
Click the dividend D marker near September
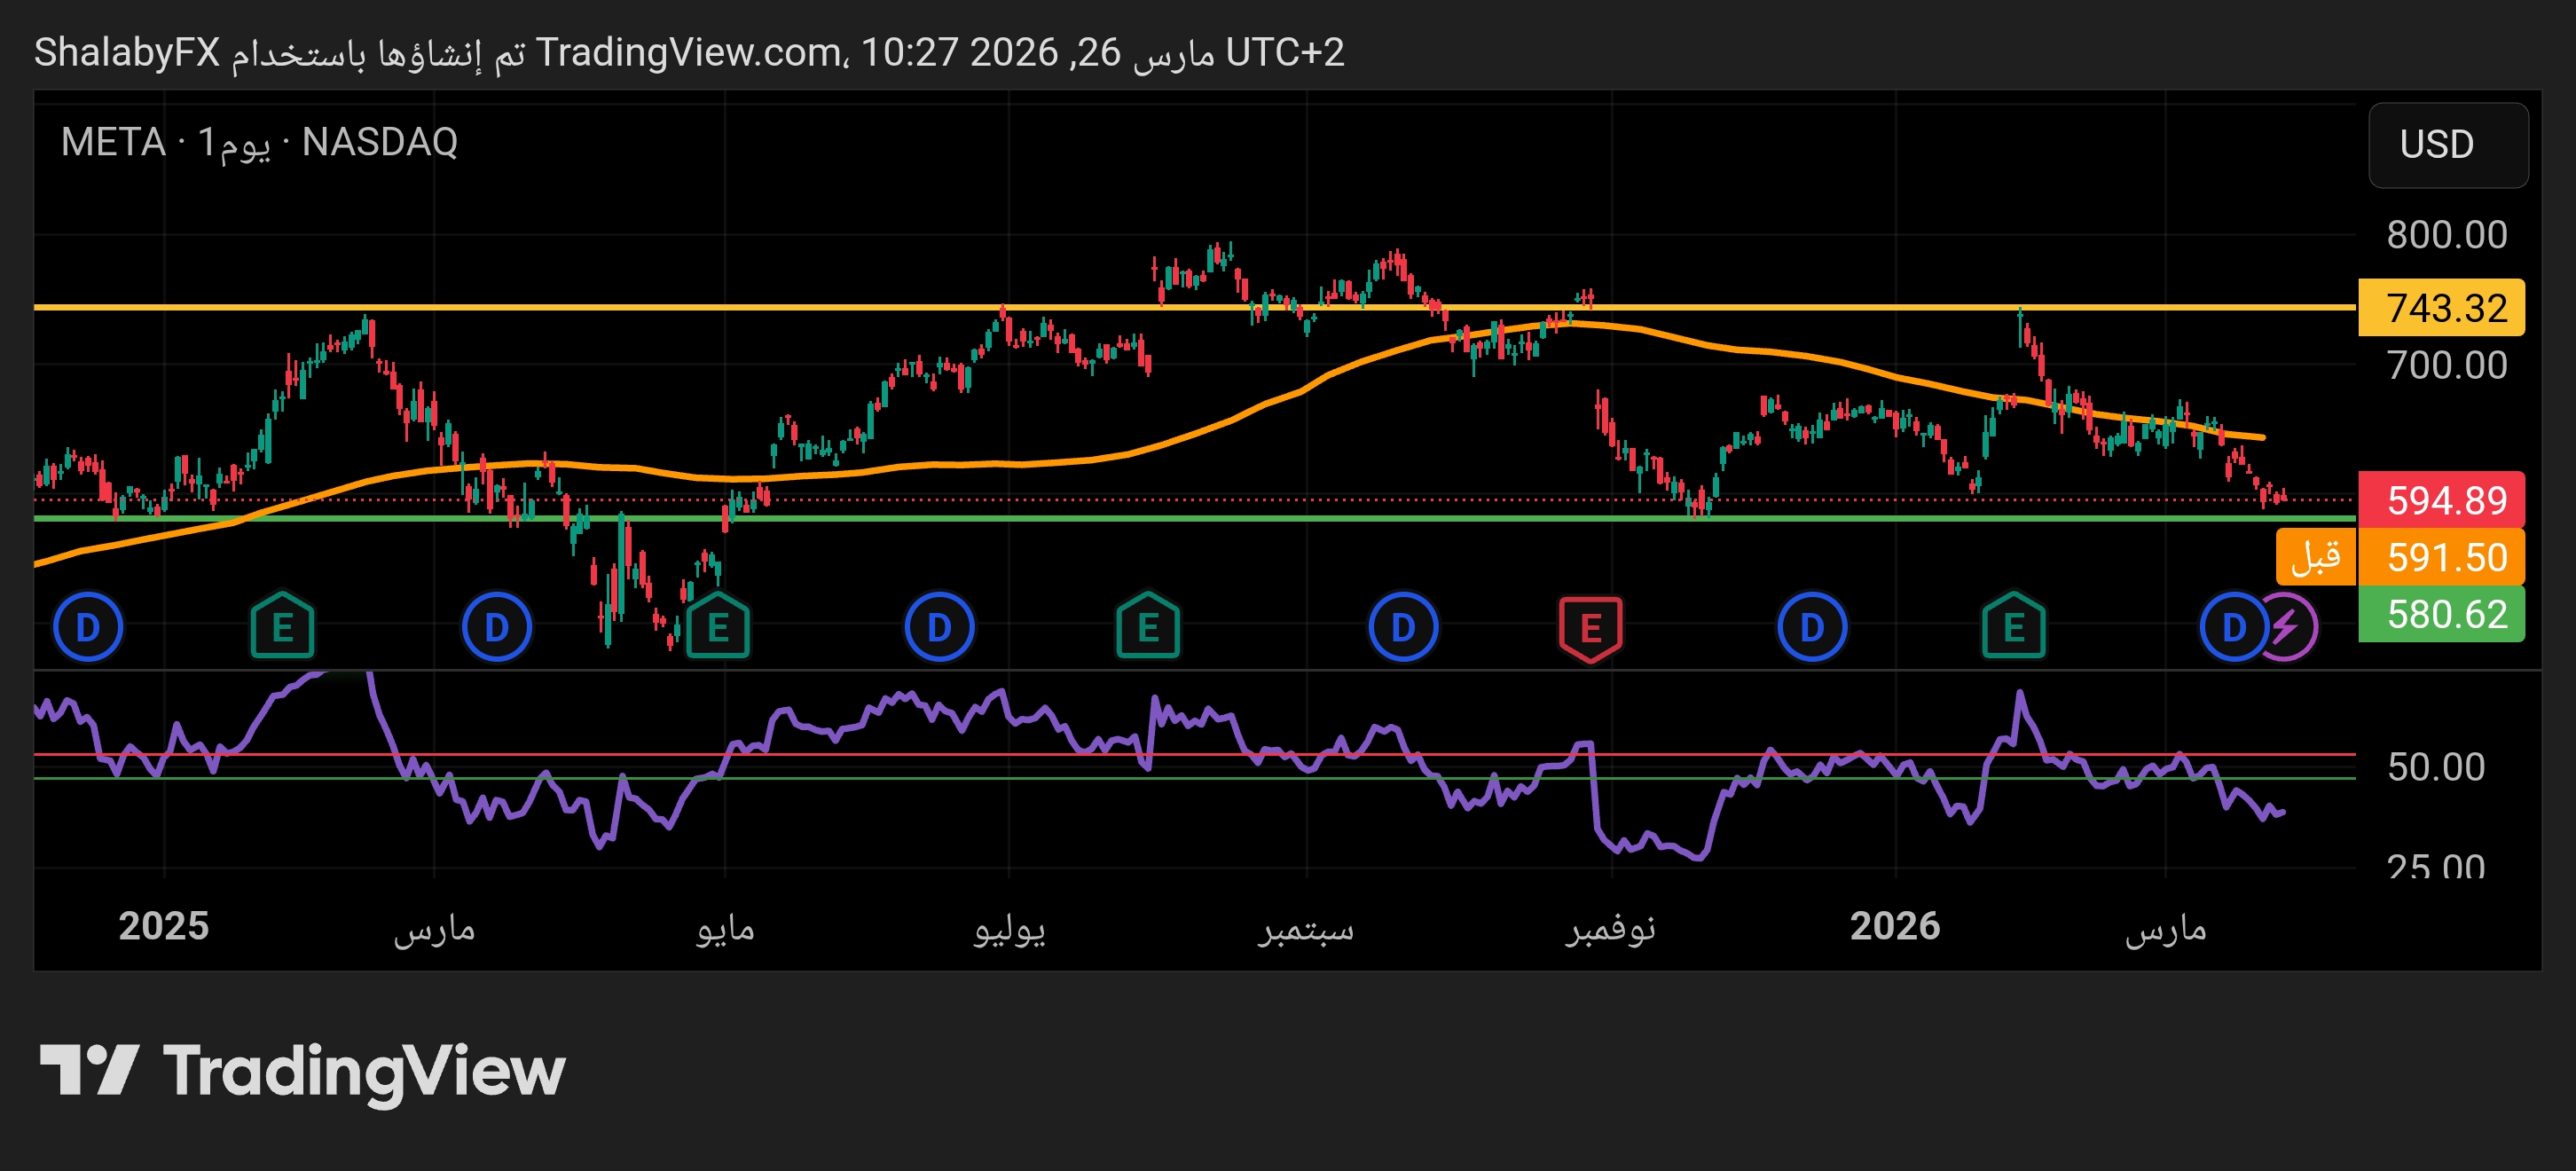tap(1403, 628)
